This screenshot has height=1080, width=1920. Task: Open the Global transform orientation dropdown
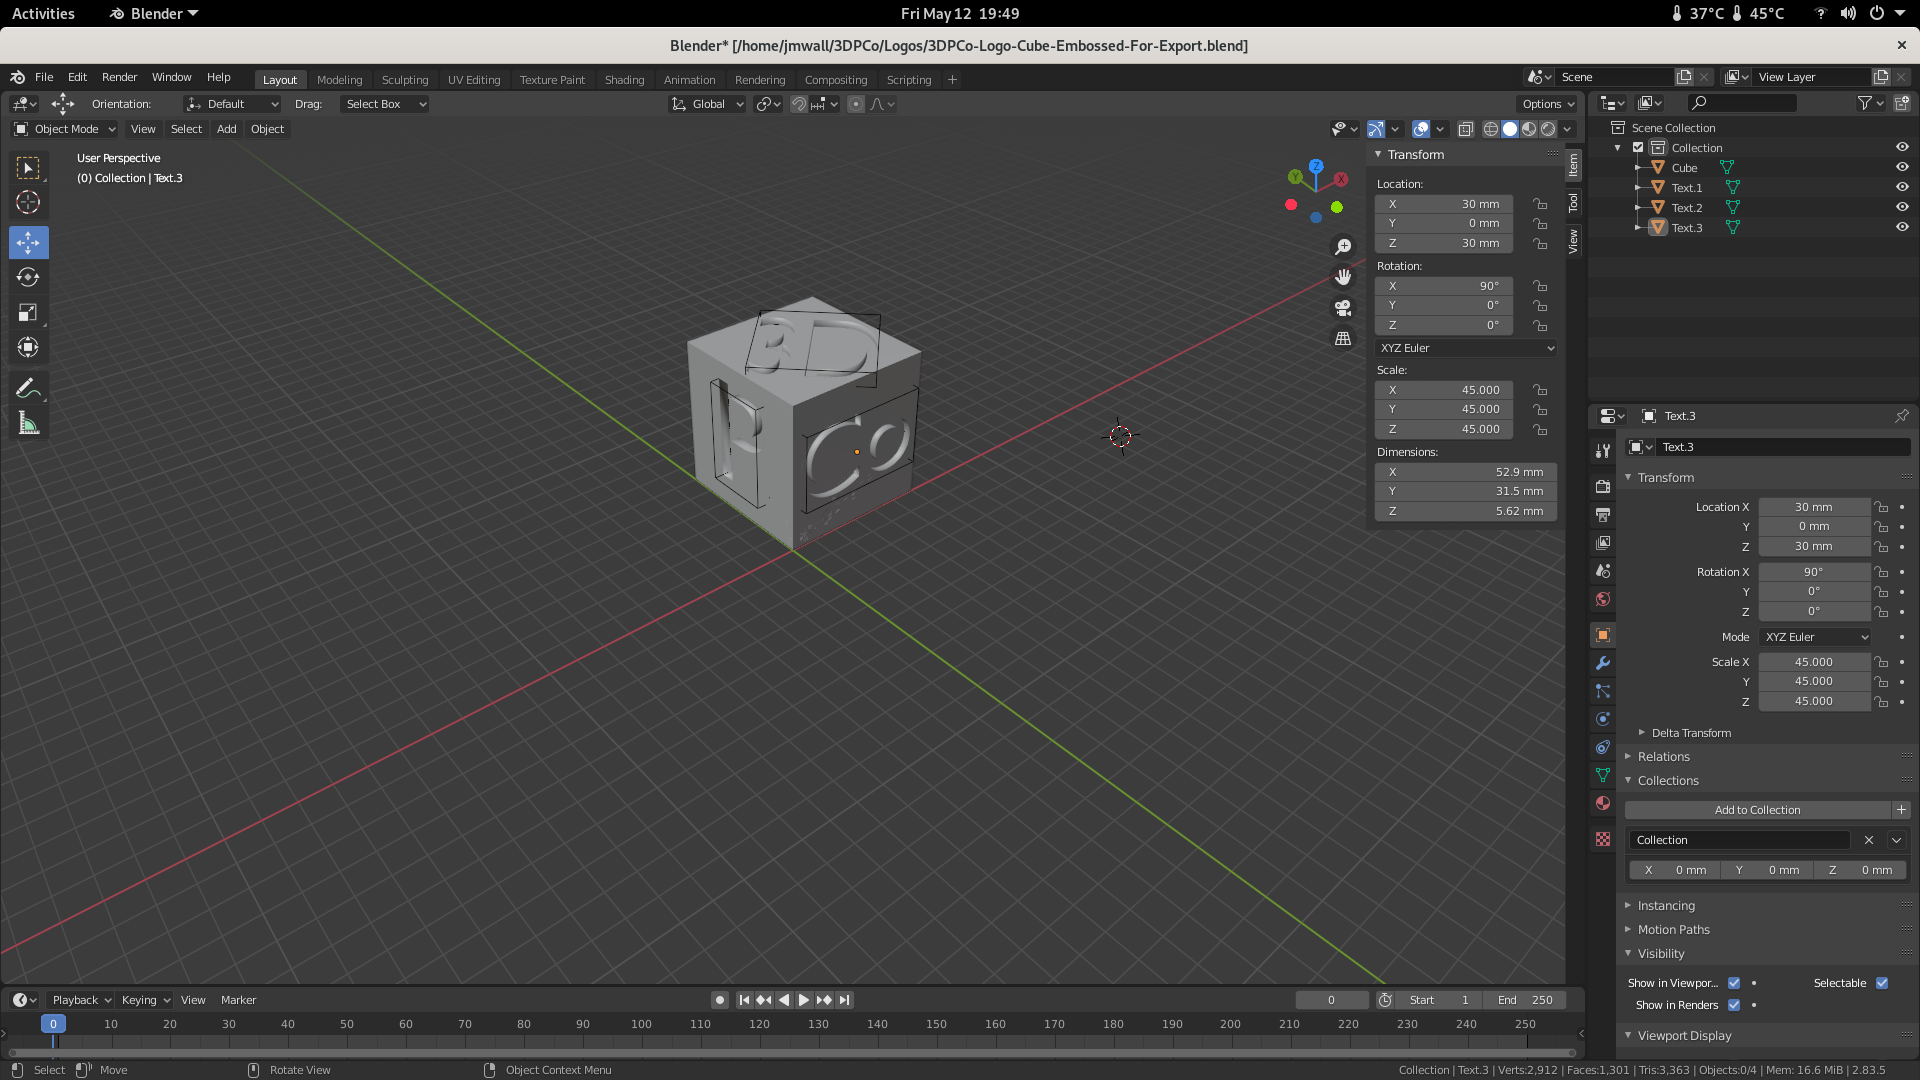pyautogui.click(x=708, y=104)
